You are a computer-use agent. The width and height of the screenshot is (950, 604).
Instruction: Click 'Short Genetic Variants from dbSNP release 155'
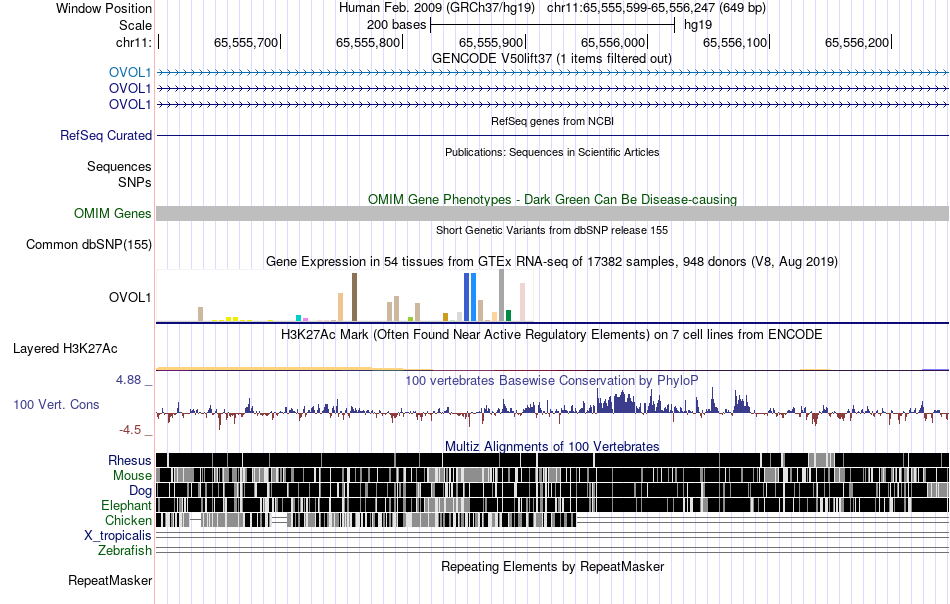pos(552,230)
